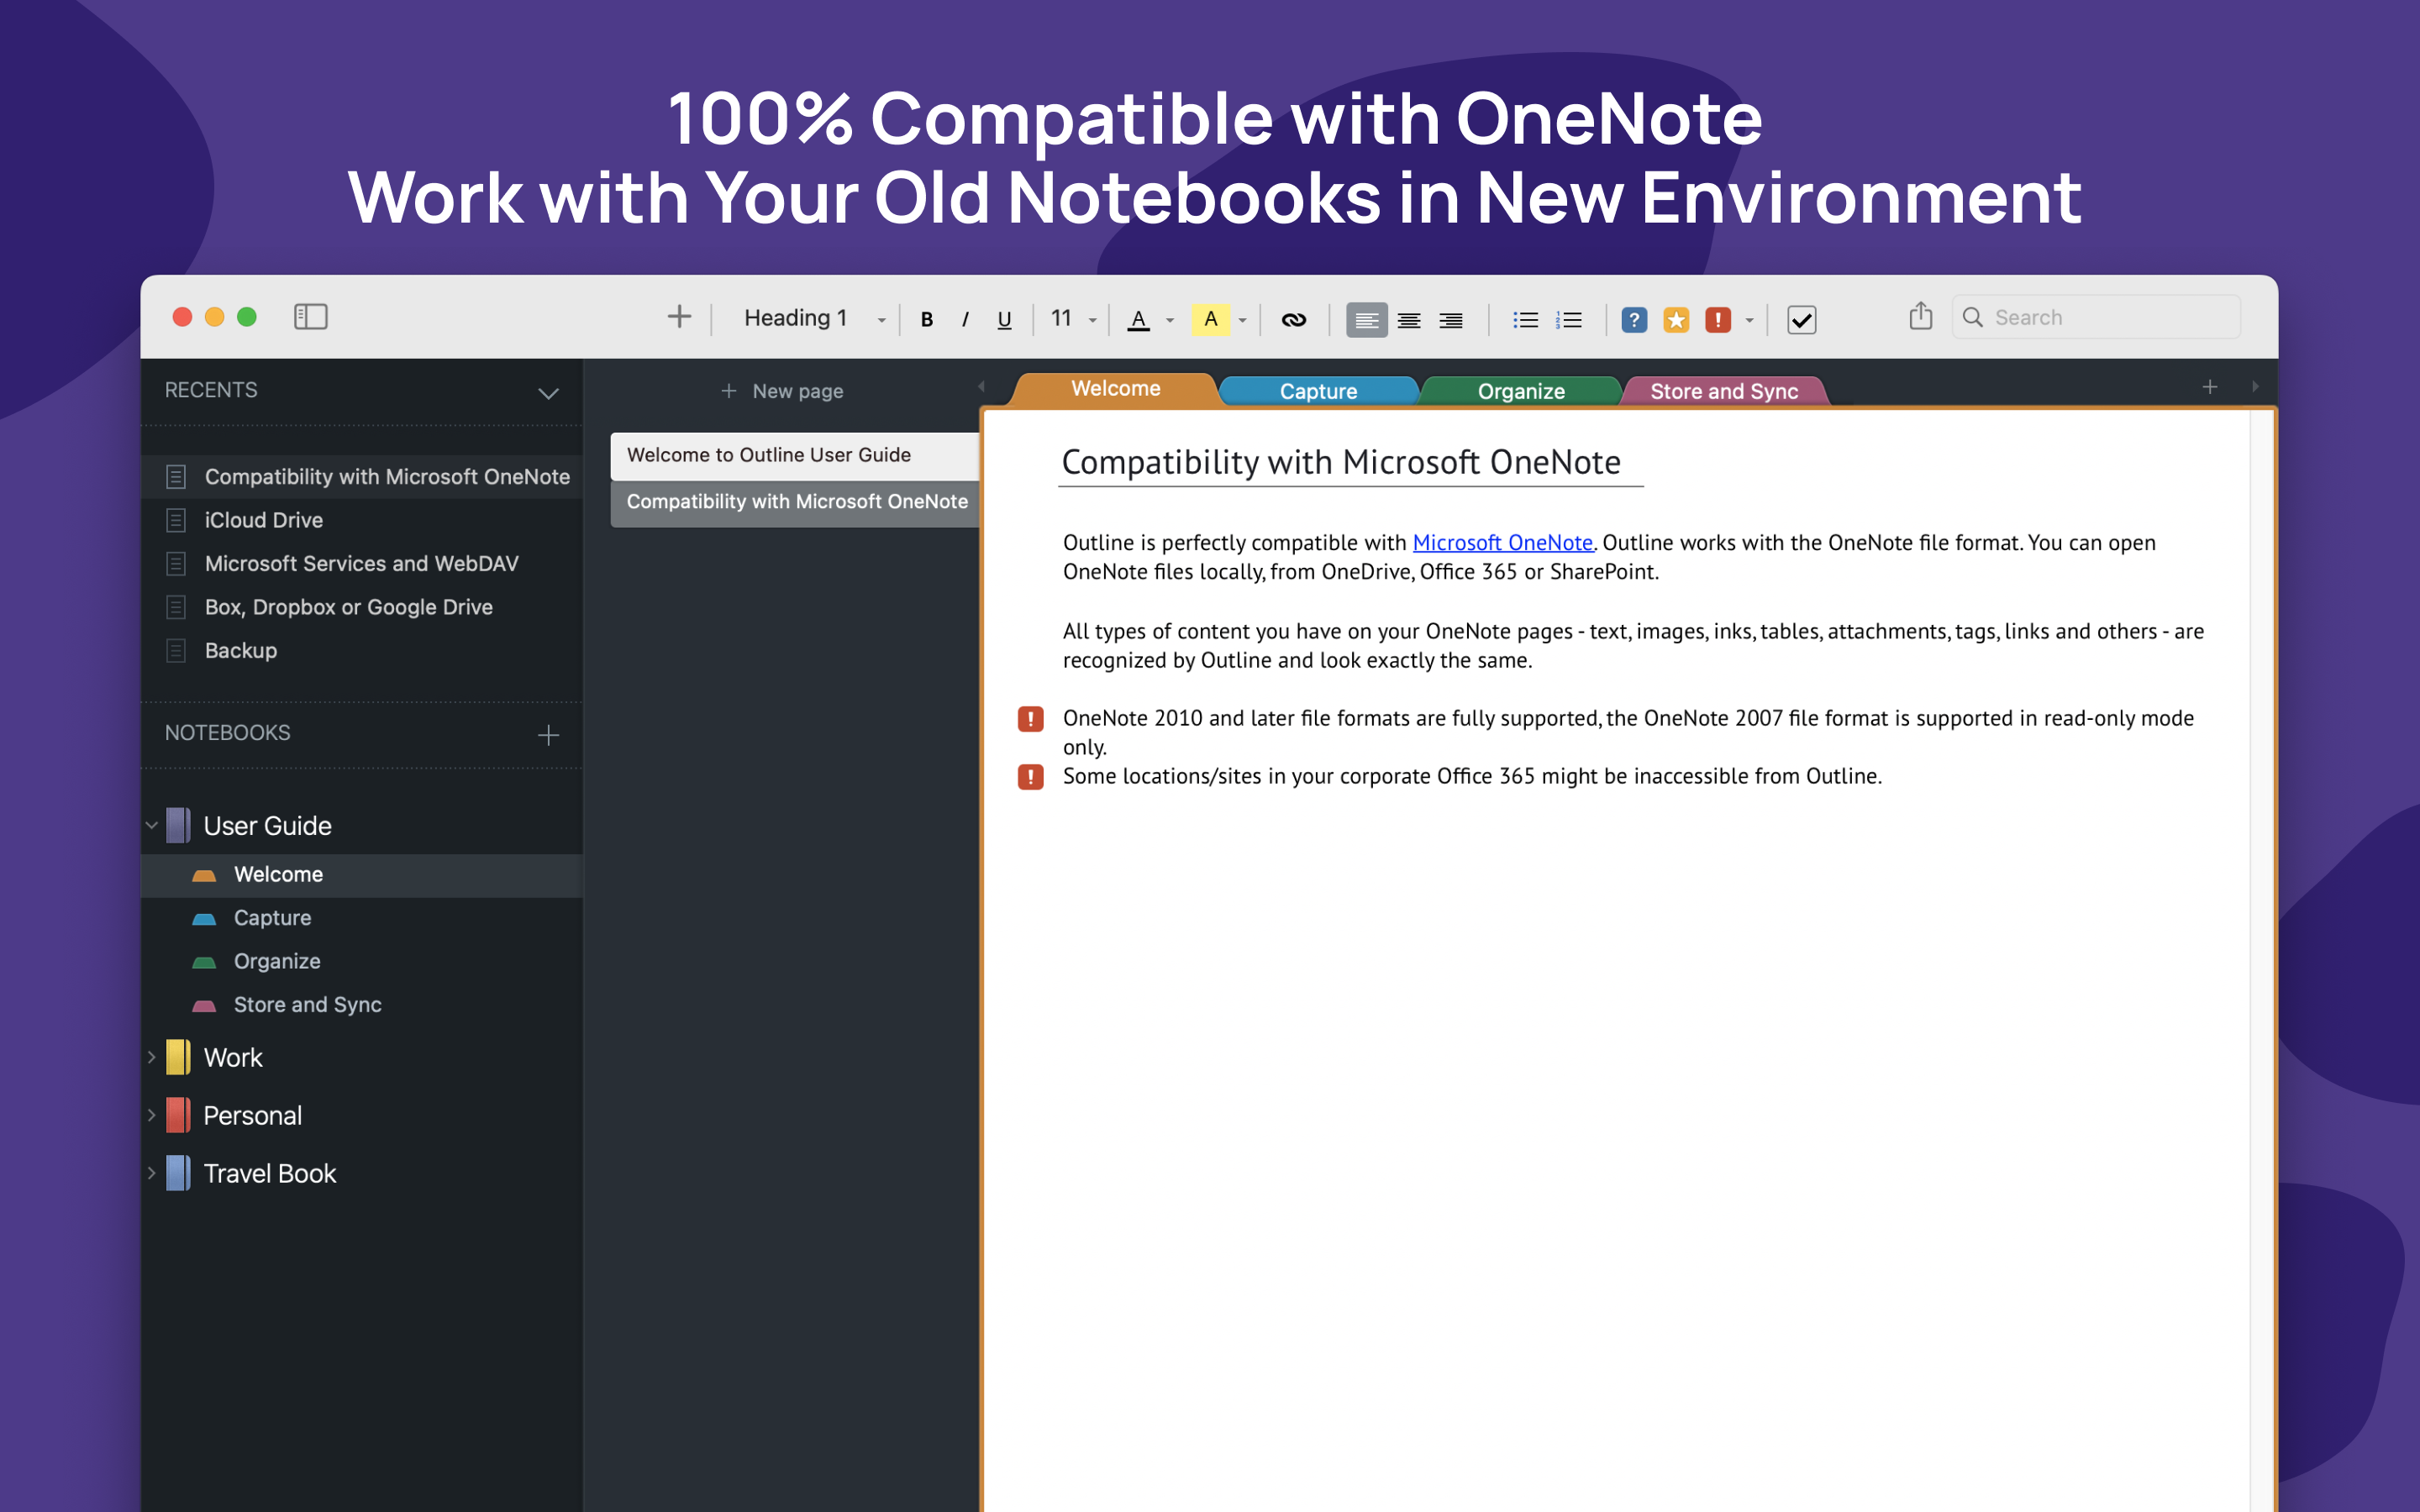Apply the bulleted list icon
The width and height of the screenshot is (2420, 1512).
point(1525,318)
